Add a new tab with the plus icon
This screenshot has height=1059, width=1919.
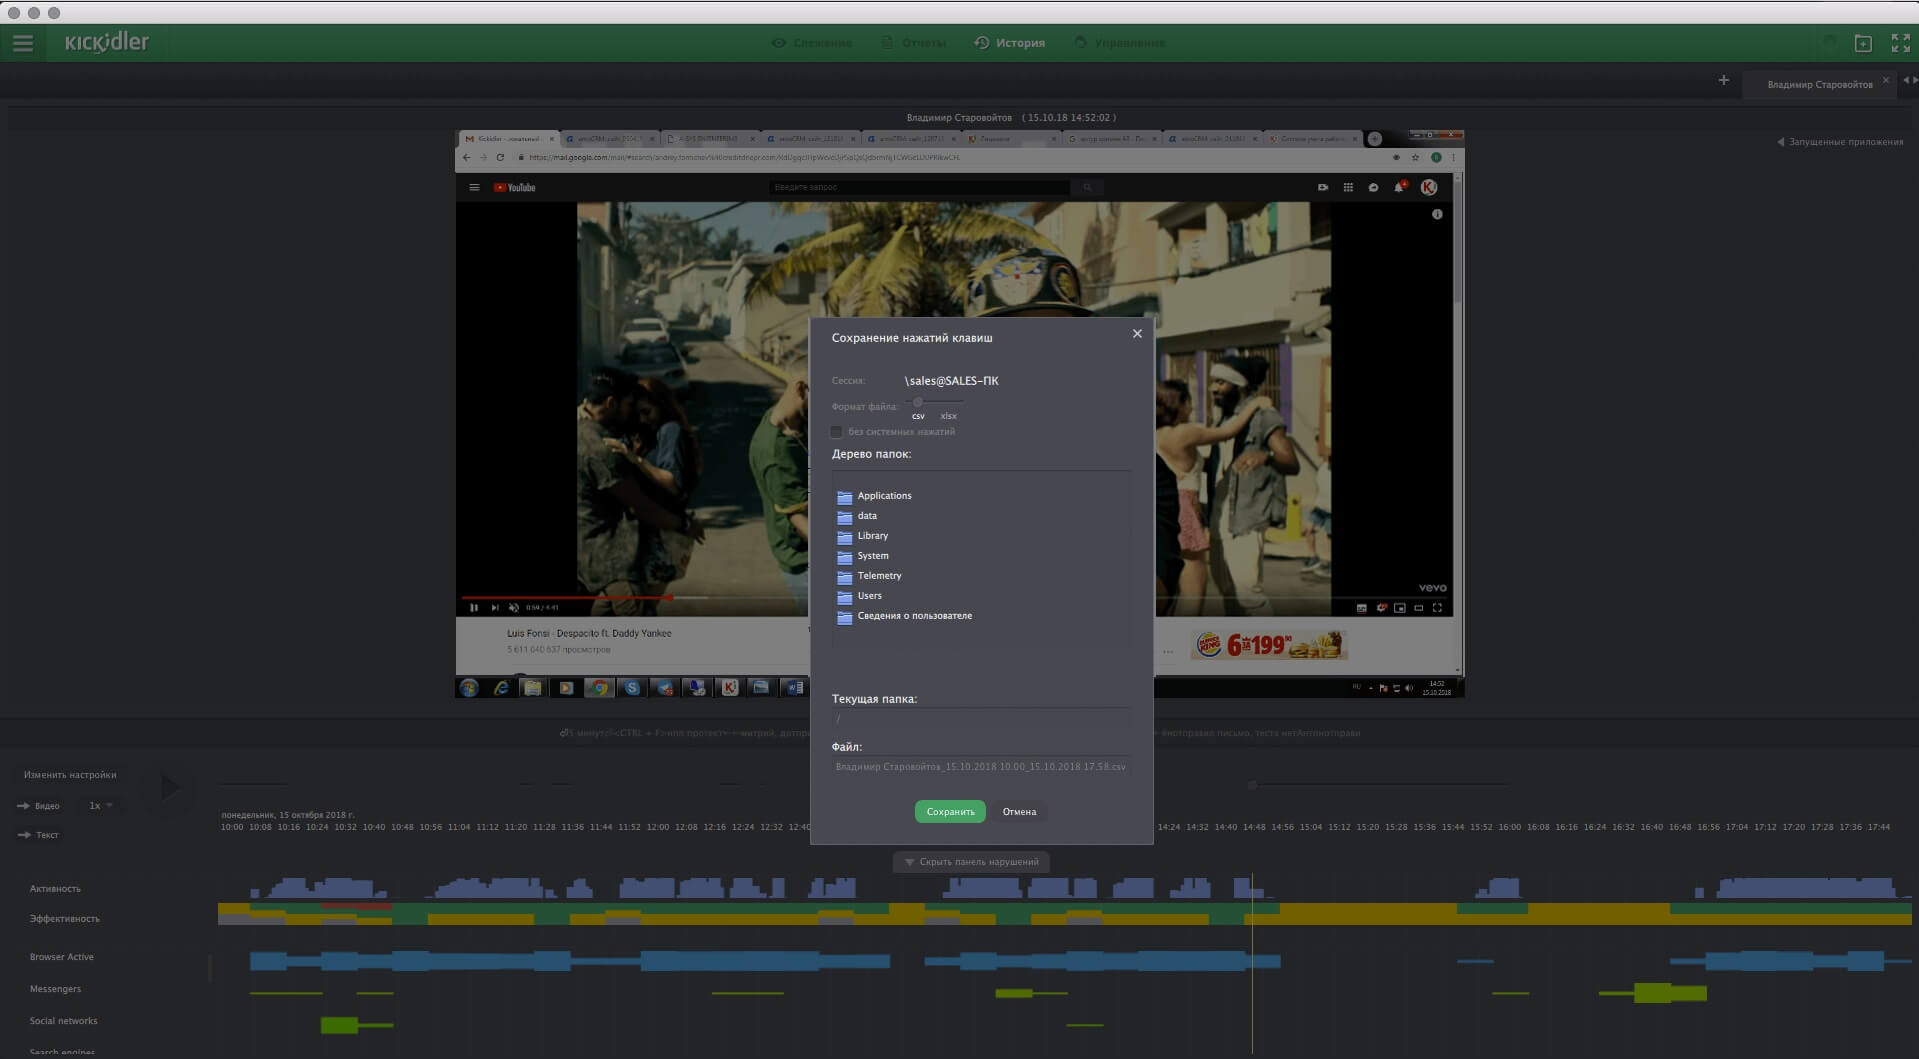coord(1723,80)
